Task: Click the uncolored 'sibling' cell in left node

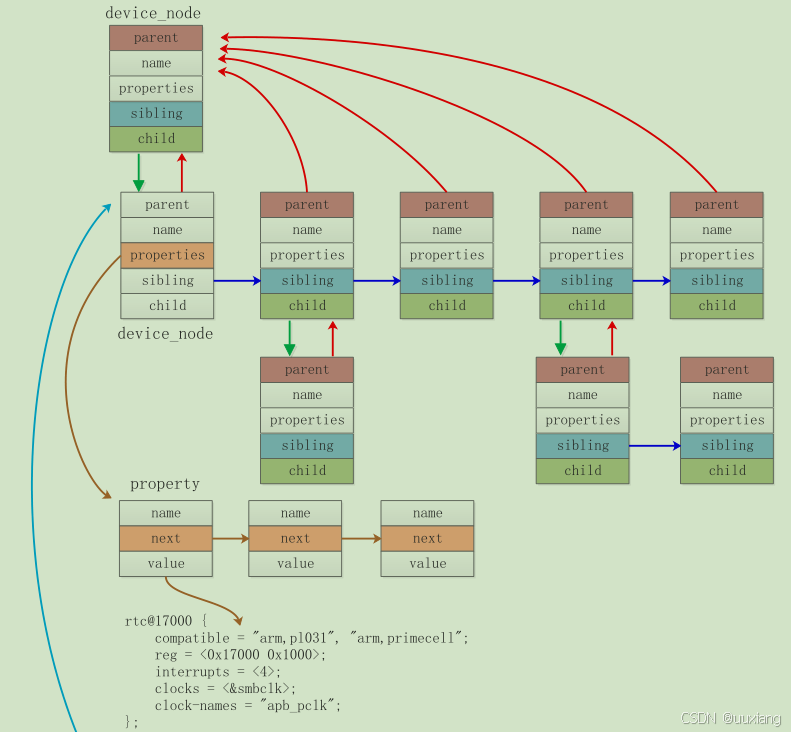Action: coord(167,280)
